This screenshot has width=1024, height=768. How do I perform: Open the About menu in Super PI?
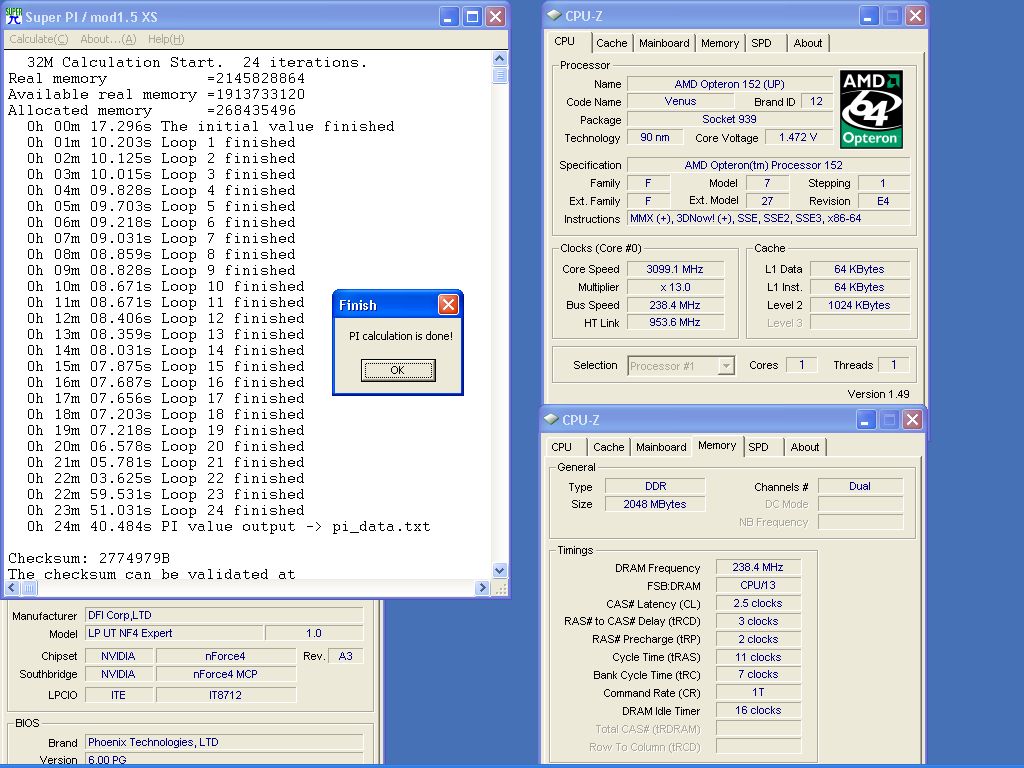108,39
